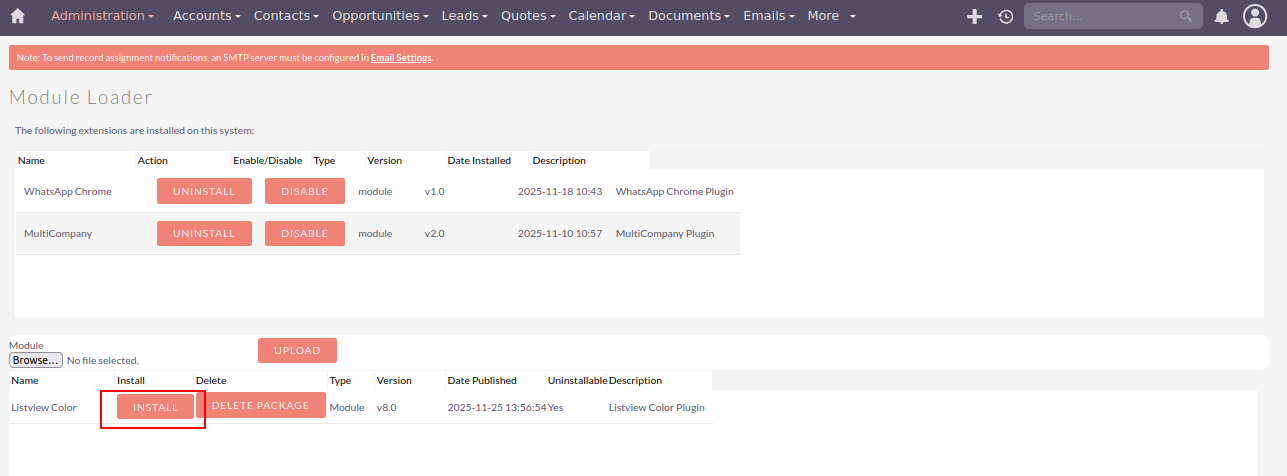The image size is (1287, 476).
Task: Open the Opportunities menu
Action: 381,16
